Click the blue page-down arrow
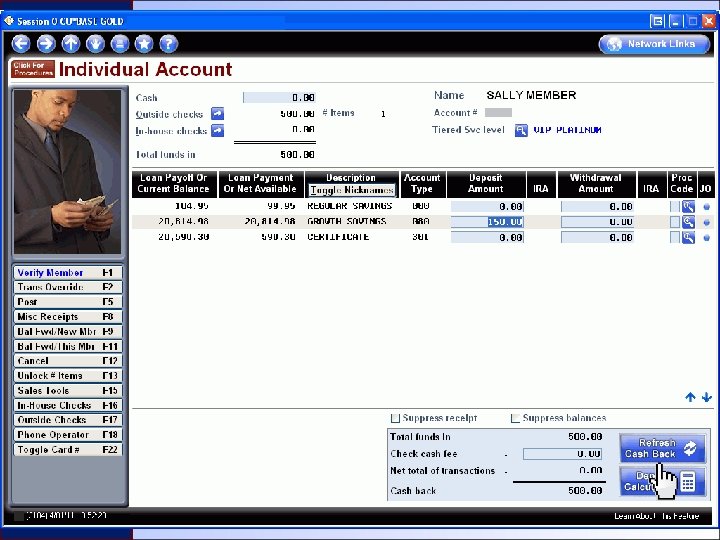Viewport: 720px width, 540px height. (x=707, y=397)
